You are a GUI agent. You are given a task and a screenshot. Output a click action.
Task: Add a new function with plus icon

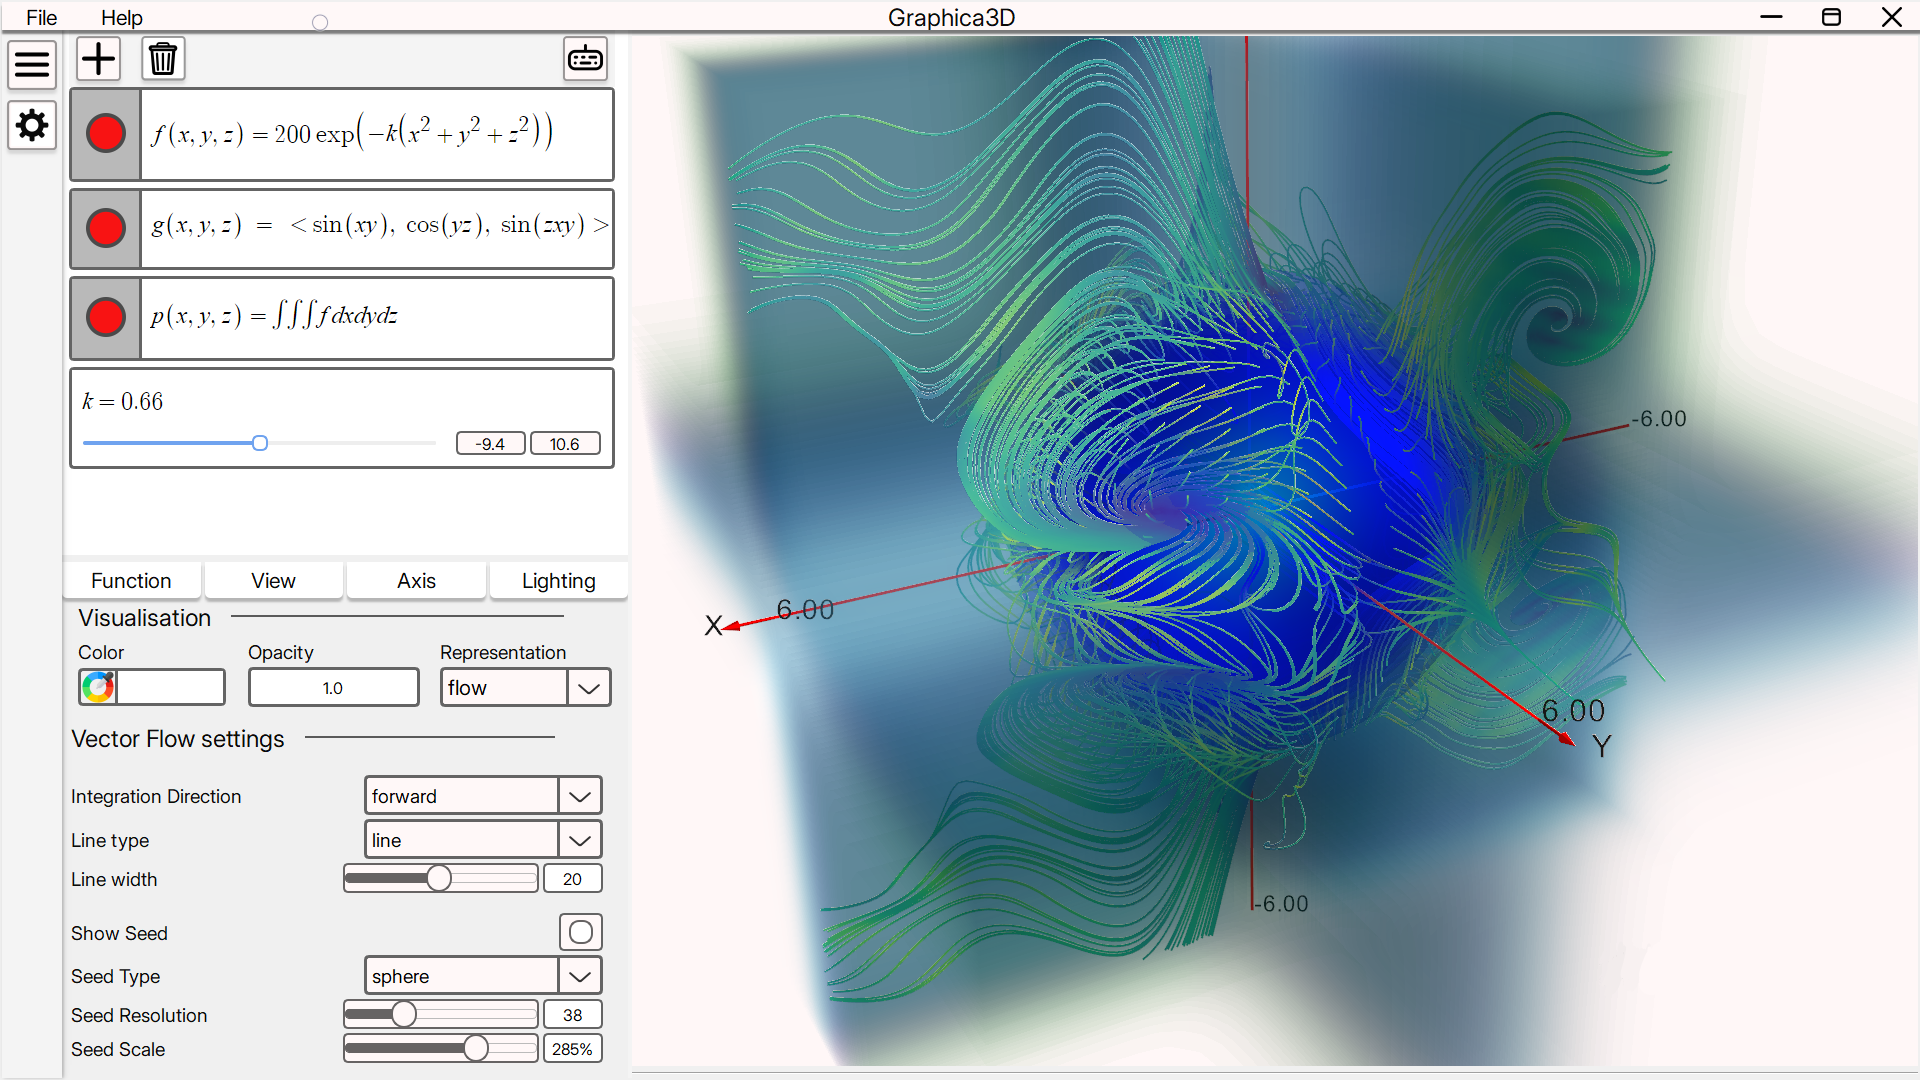tap(98, 59)
